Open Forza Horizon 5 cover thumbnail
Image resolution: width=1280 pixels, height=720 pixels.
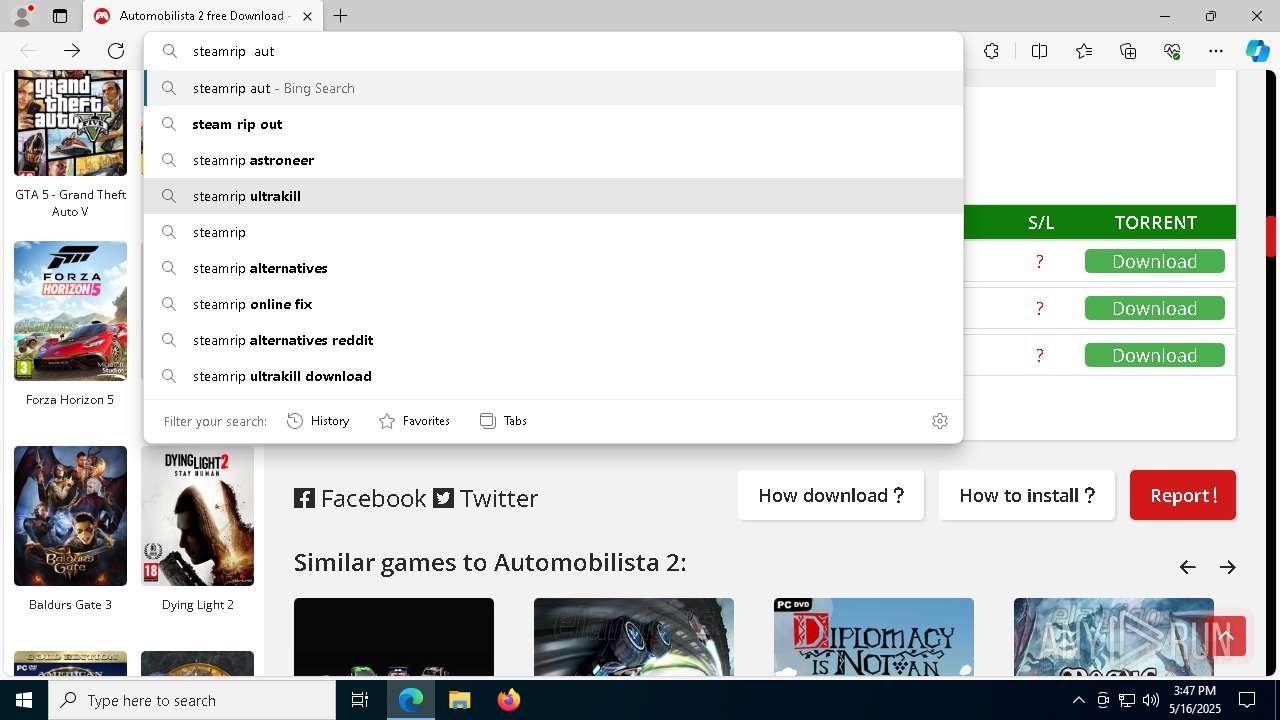tap(70, 310)
